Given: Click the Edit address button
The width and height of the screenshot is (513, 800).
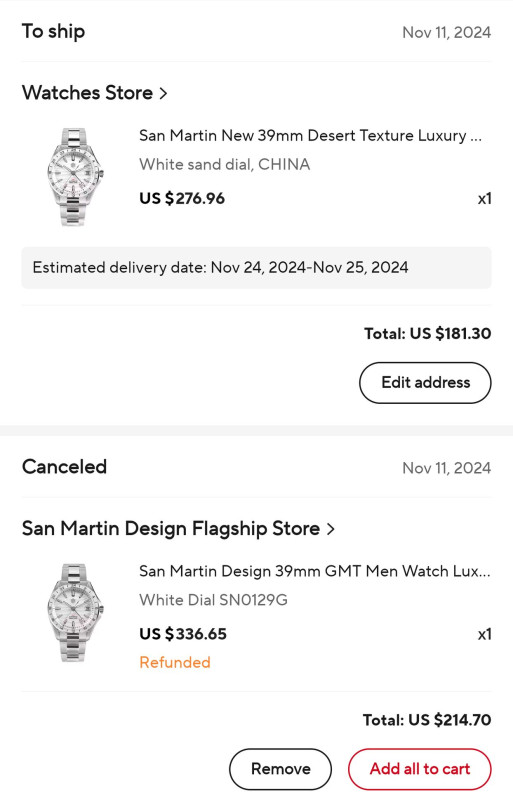Looking at the screenshot, I should point(425,383).
